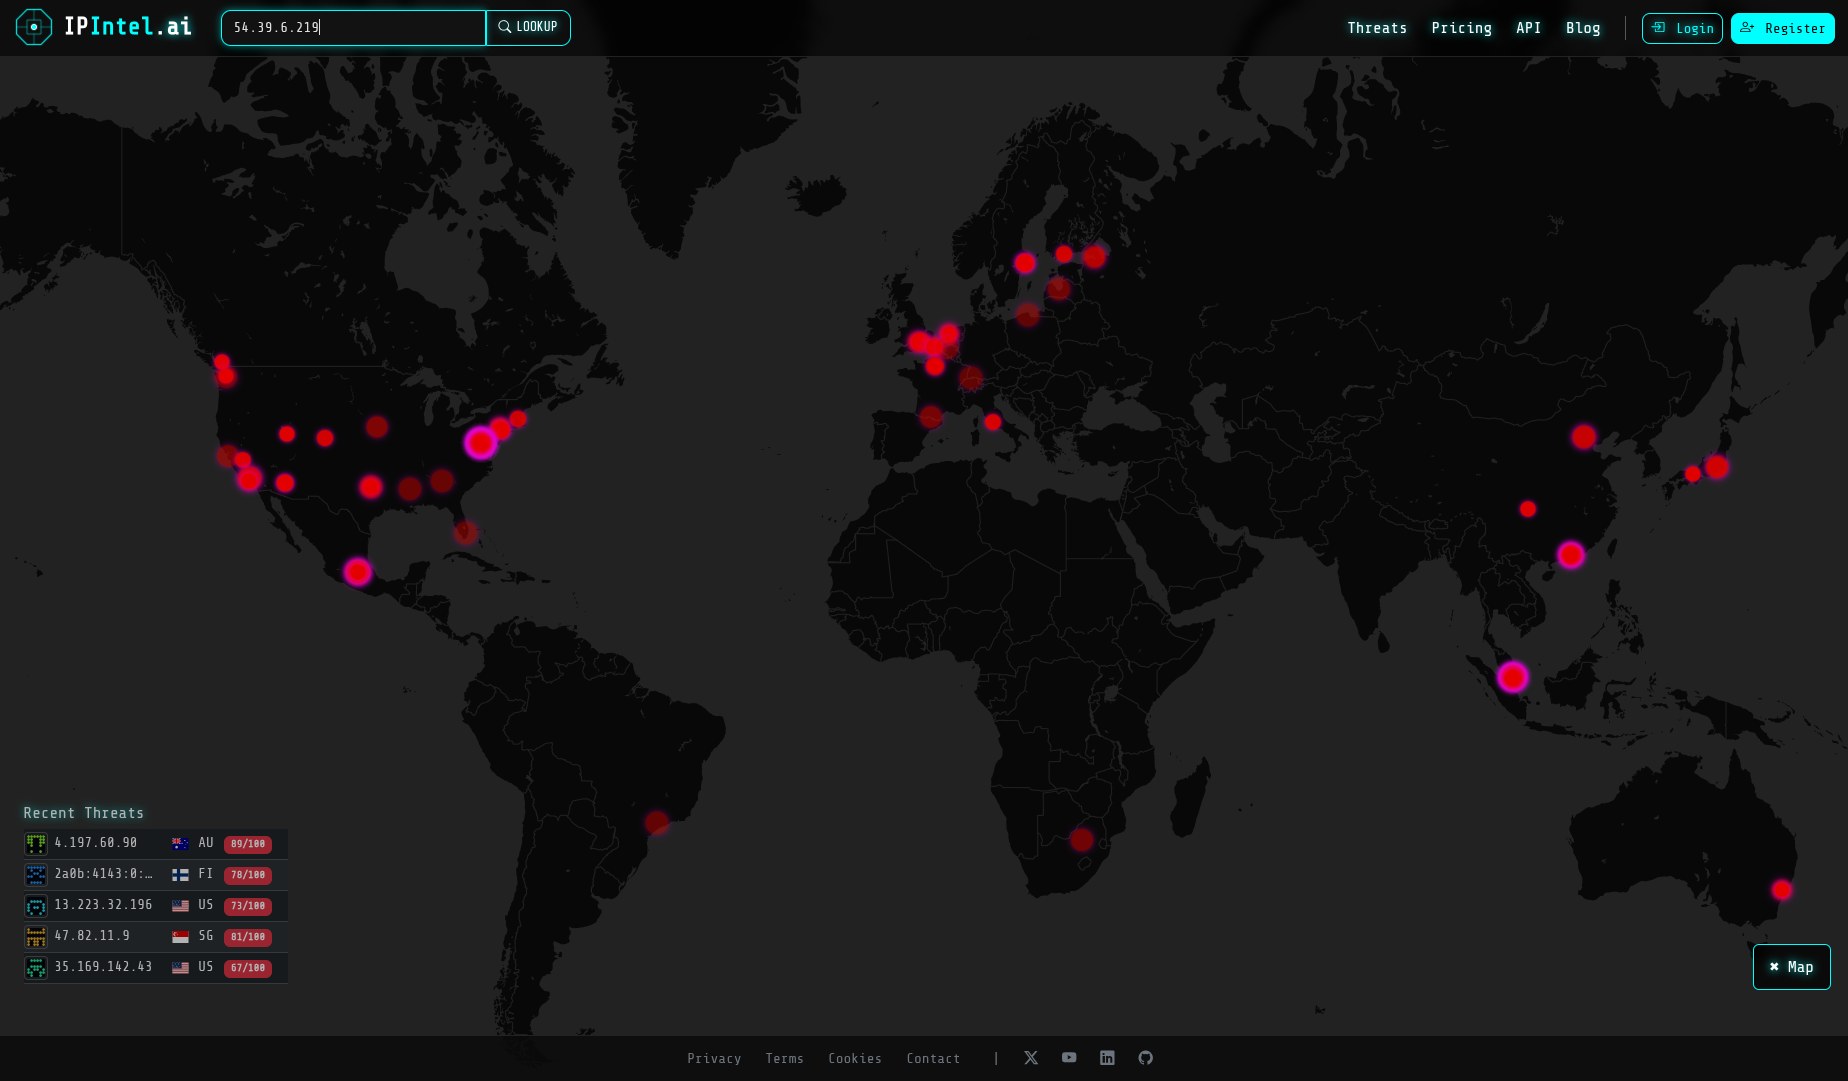The image size is (1848, 1081).
Task: Click the threat marker in southeast Australia
Action: point(1782,890)
